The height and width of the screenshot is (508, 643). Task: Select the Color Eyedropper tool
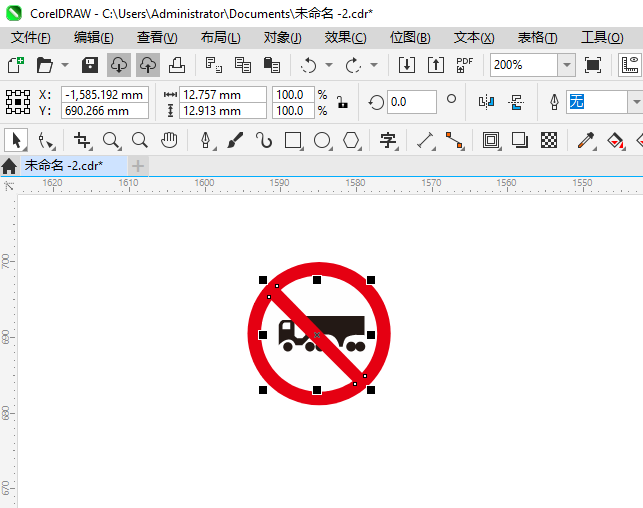(586, 140)
